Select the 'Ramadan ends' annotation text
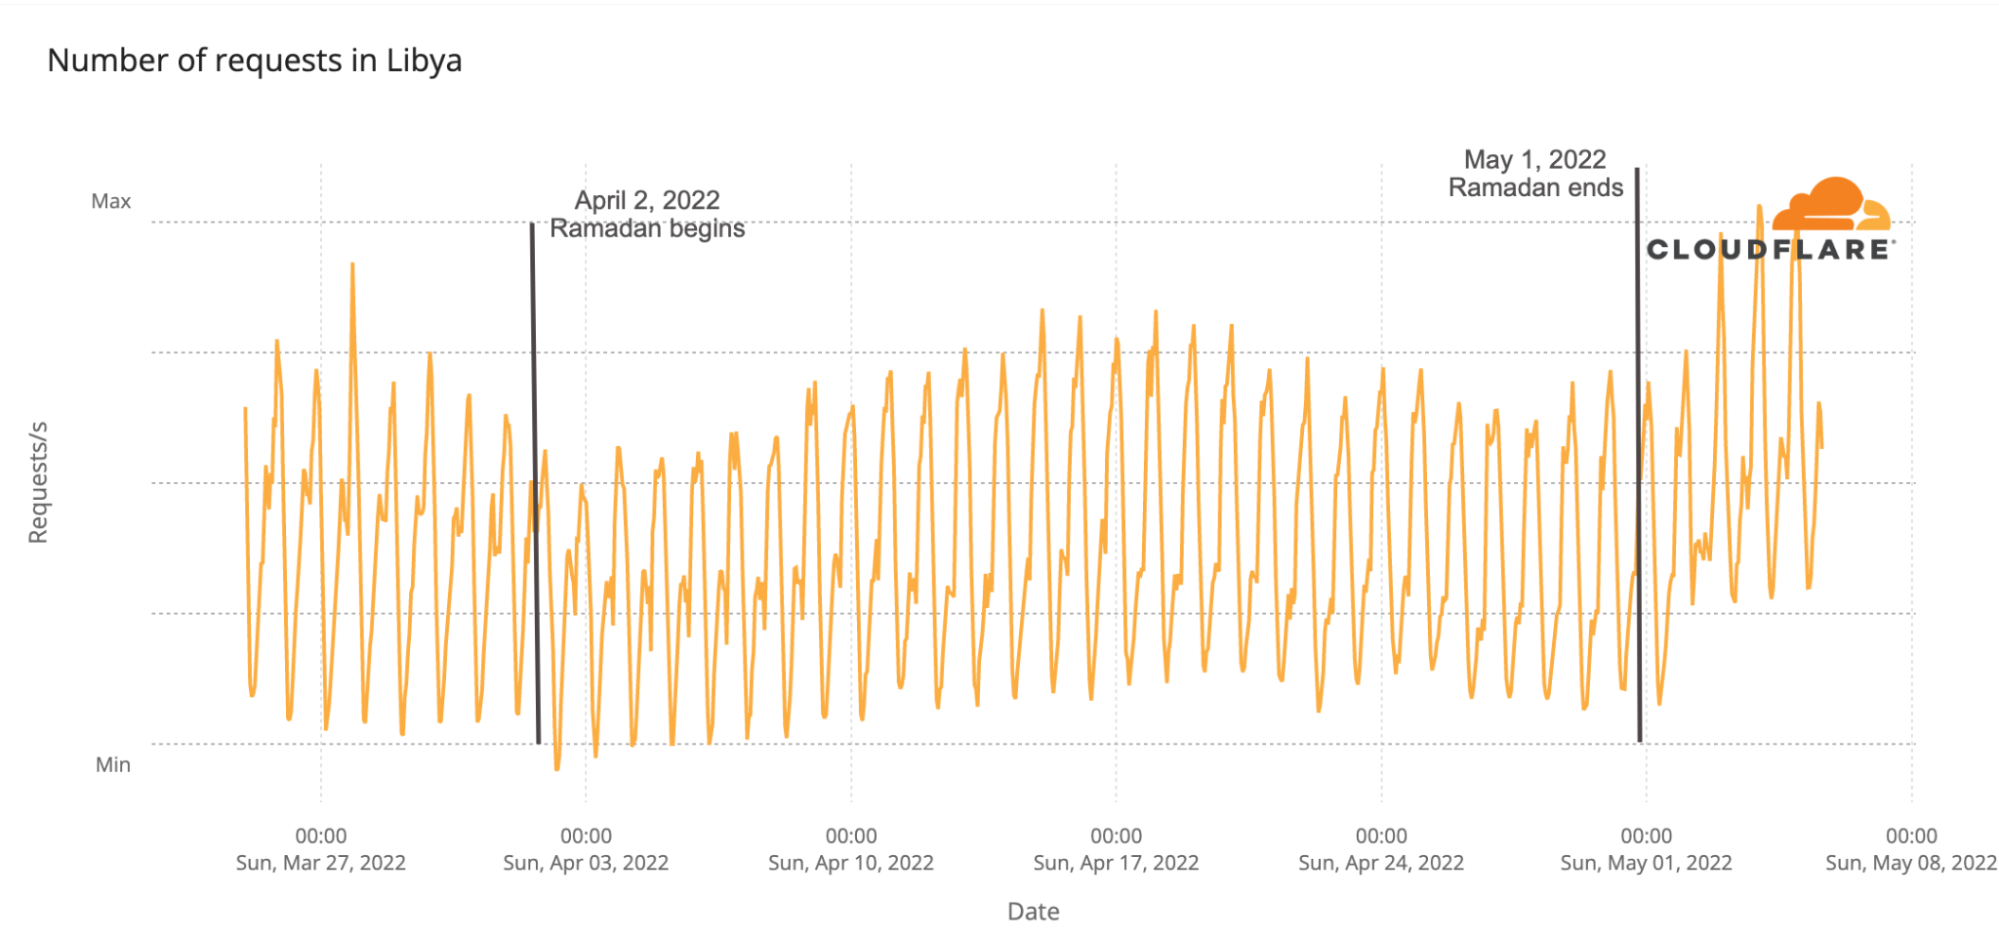The height and width of the screenshot is (945, 1999). click(x=1535, y=188)
